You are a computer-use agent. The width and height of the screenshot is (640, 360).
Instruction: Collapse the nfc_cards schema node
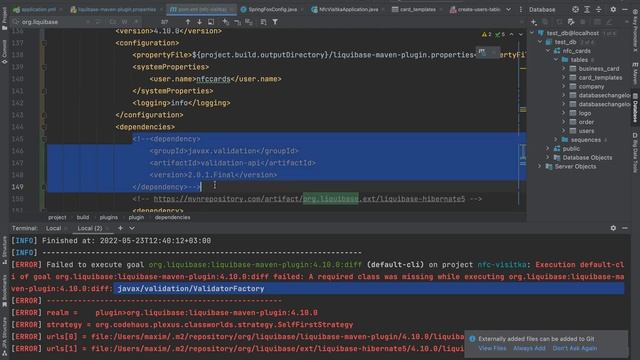[548, 51]
